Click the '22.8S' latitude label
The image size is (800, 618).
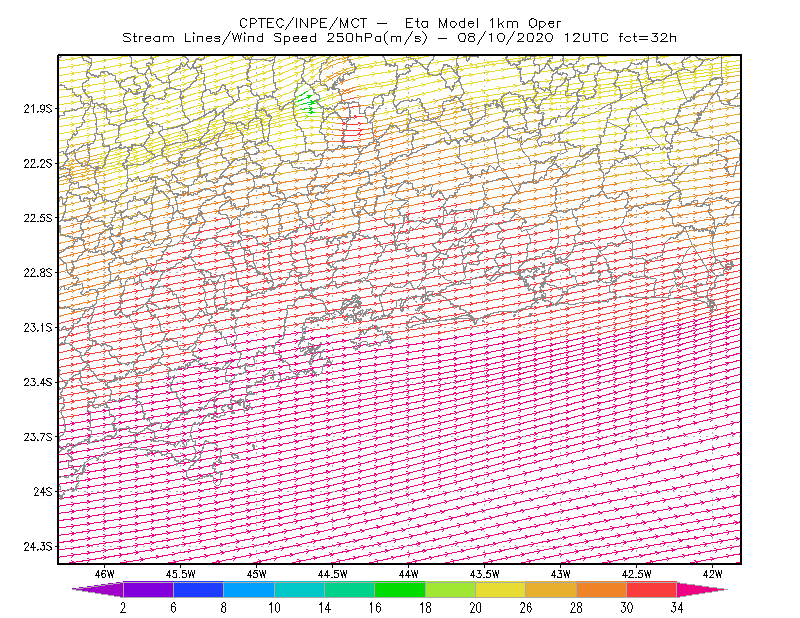38,273
